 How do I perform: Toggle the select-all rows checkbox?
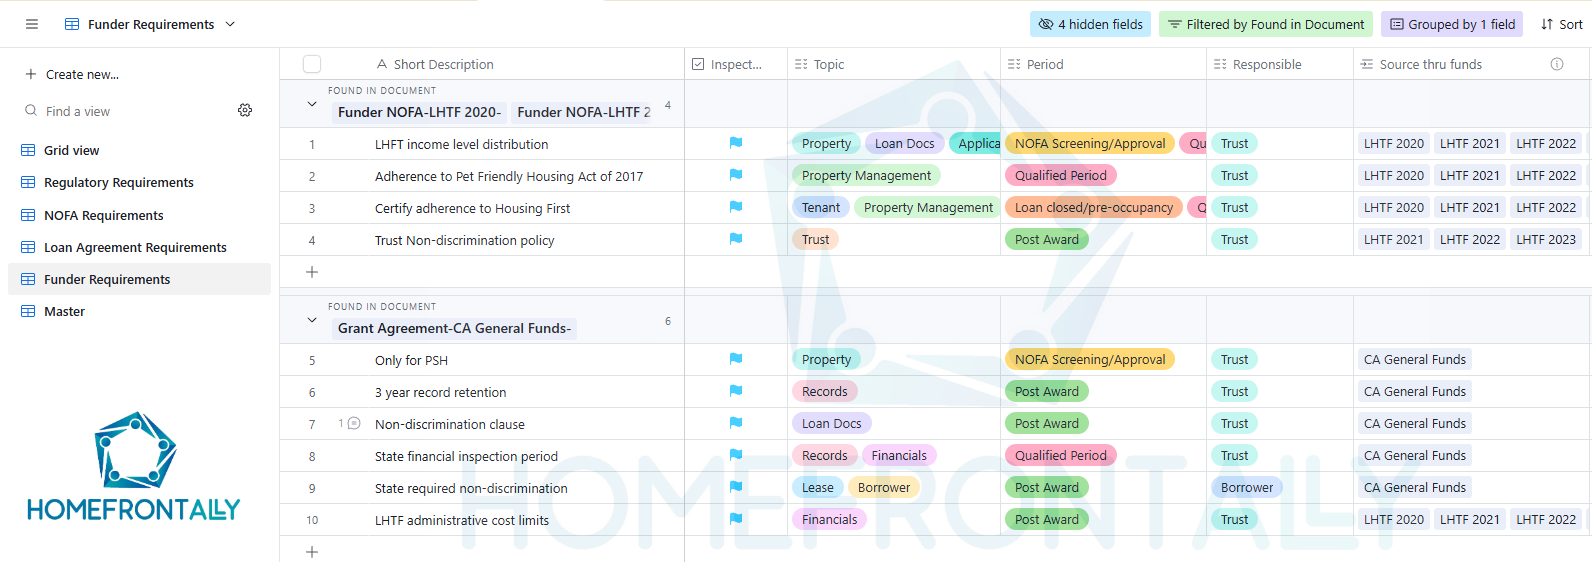coord(312,64)
